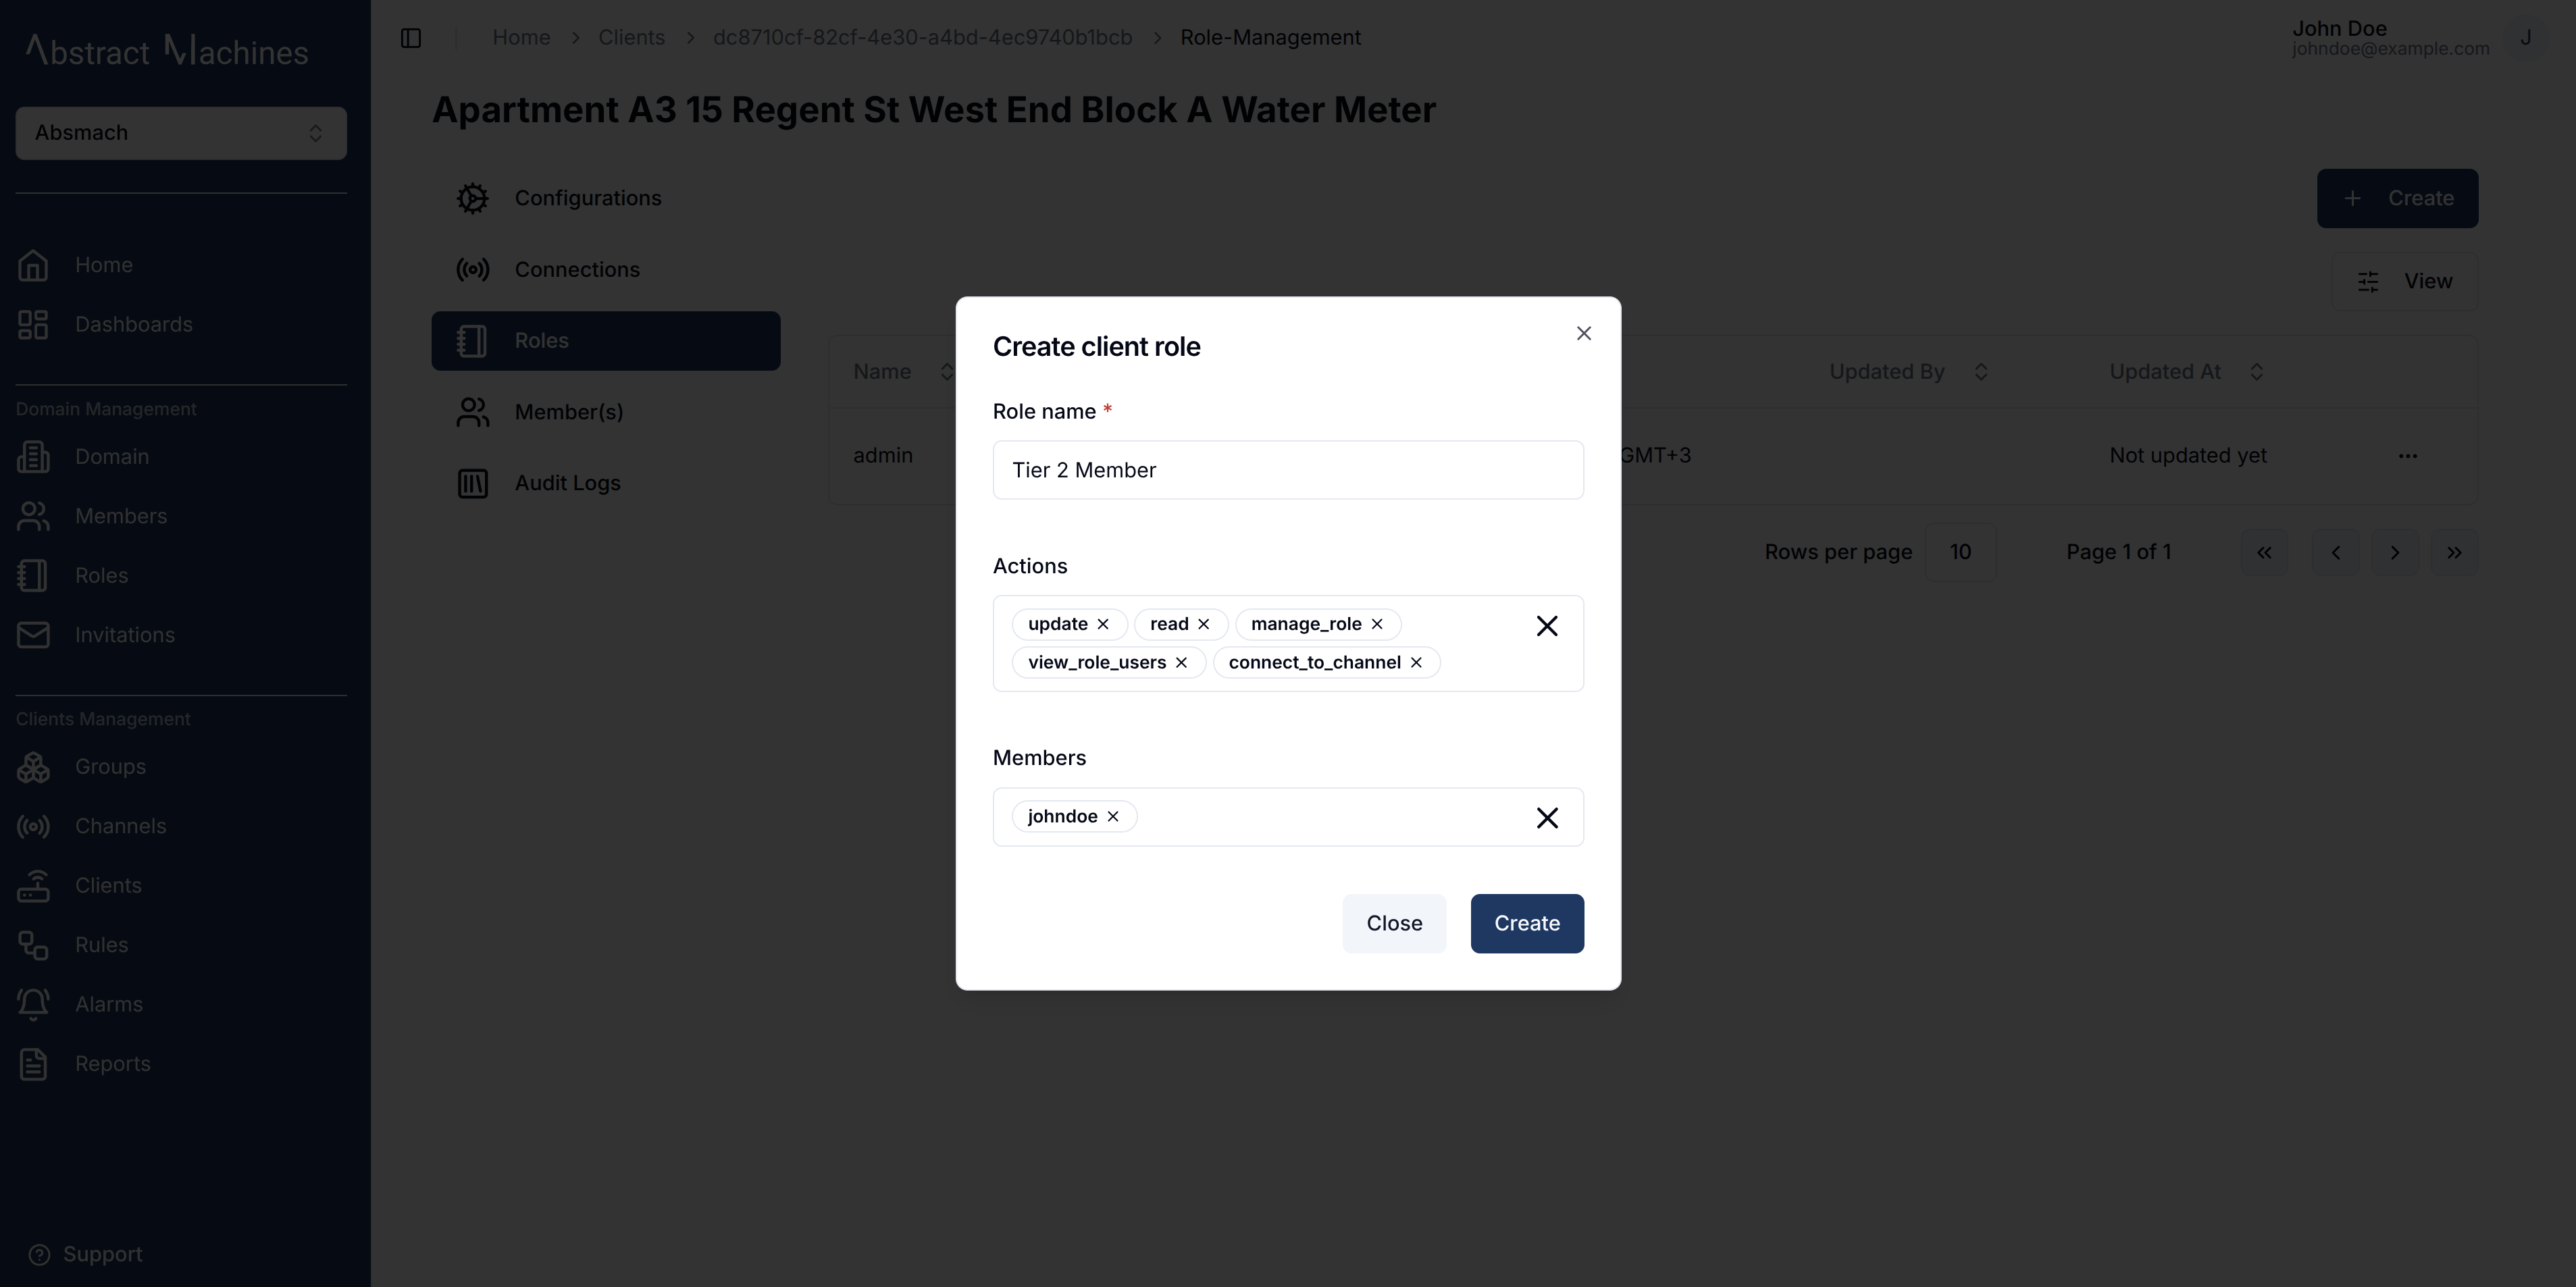Click the Configurations gear icon

pyautogui.click(x=472, y=198)
